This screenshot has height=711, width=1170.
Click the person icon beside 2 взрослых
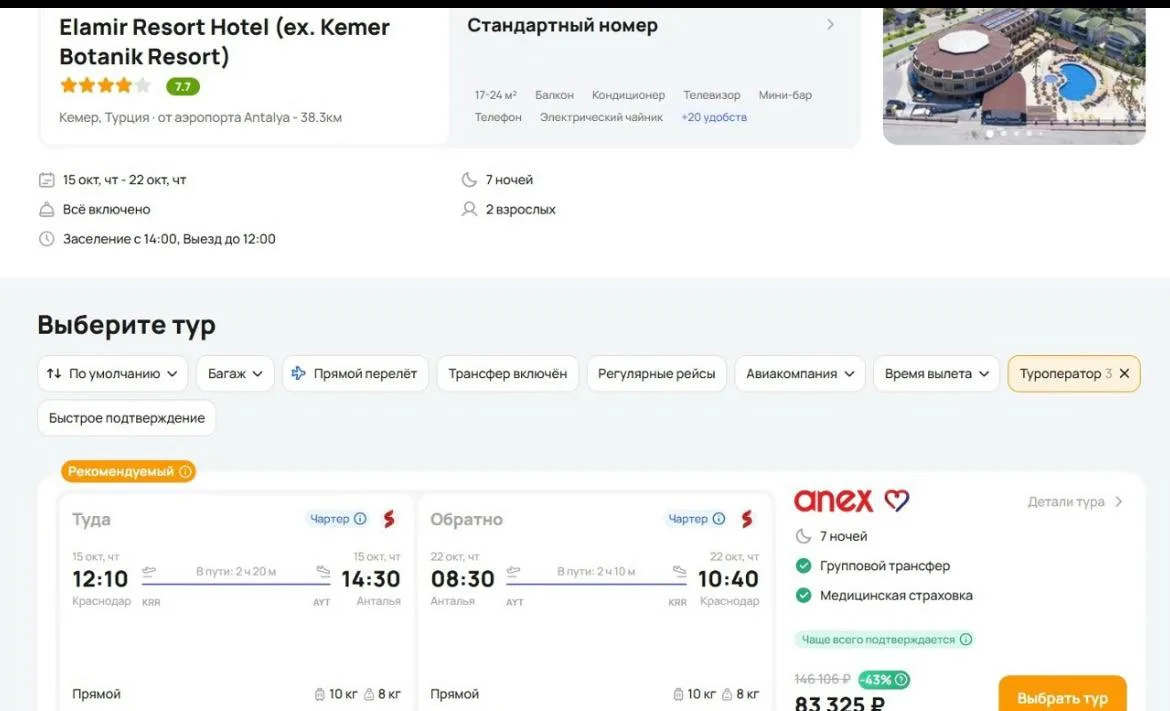pyautogui.click(x=469, y=210)
